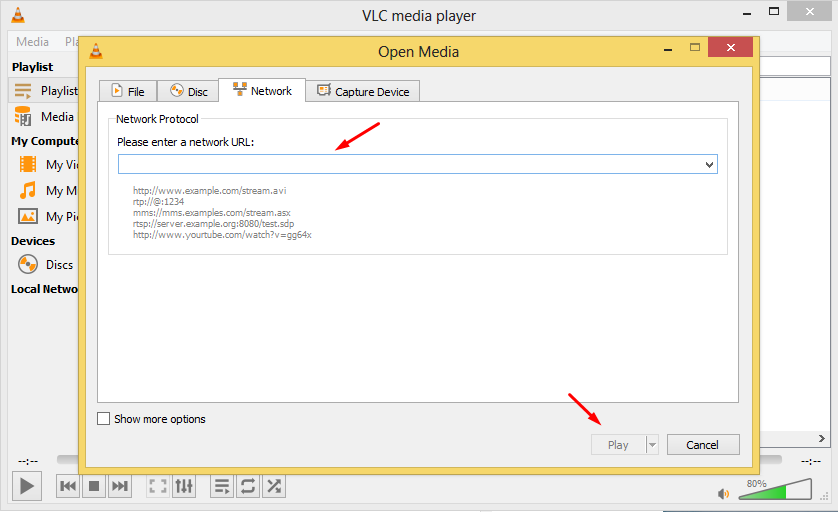Click example rtsp://server.example.org:8080/test.sdp text

click(x=213, y=223)
